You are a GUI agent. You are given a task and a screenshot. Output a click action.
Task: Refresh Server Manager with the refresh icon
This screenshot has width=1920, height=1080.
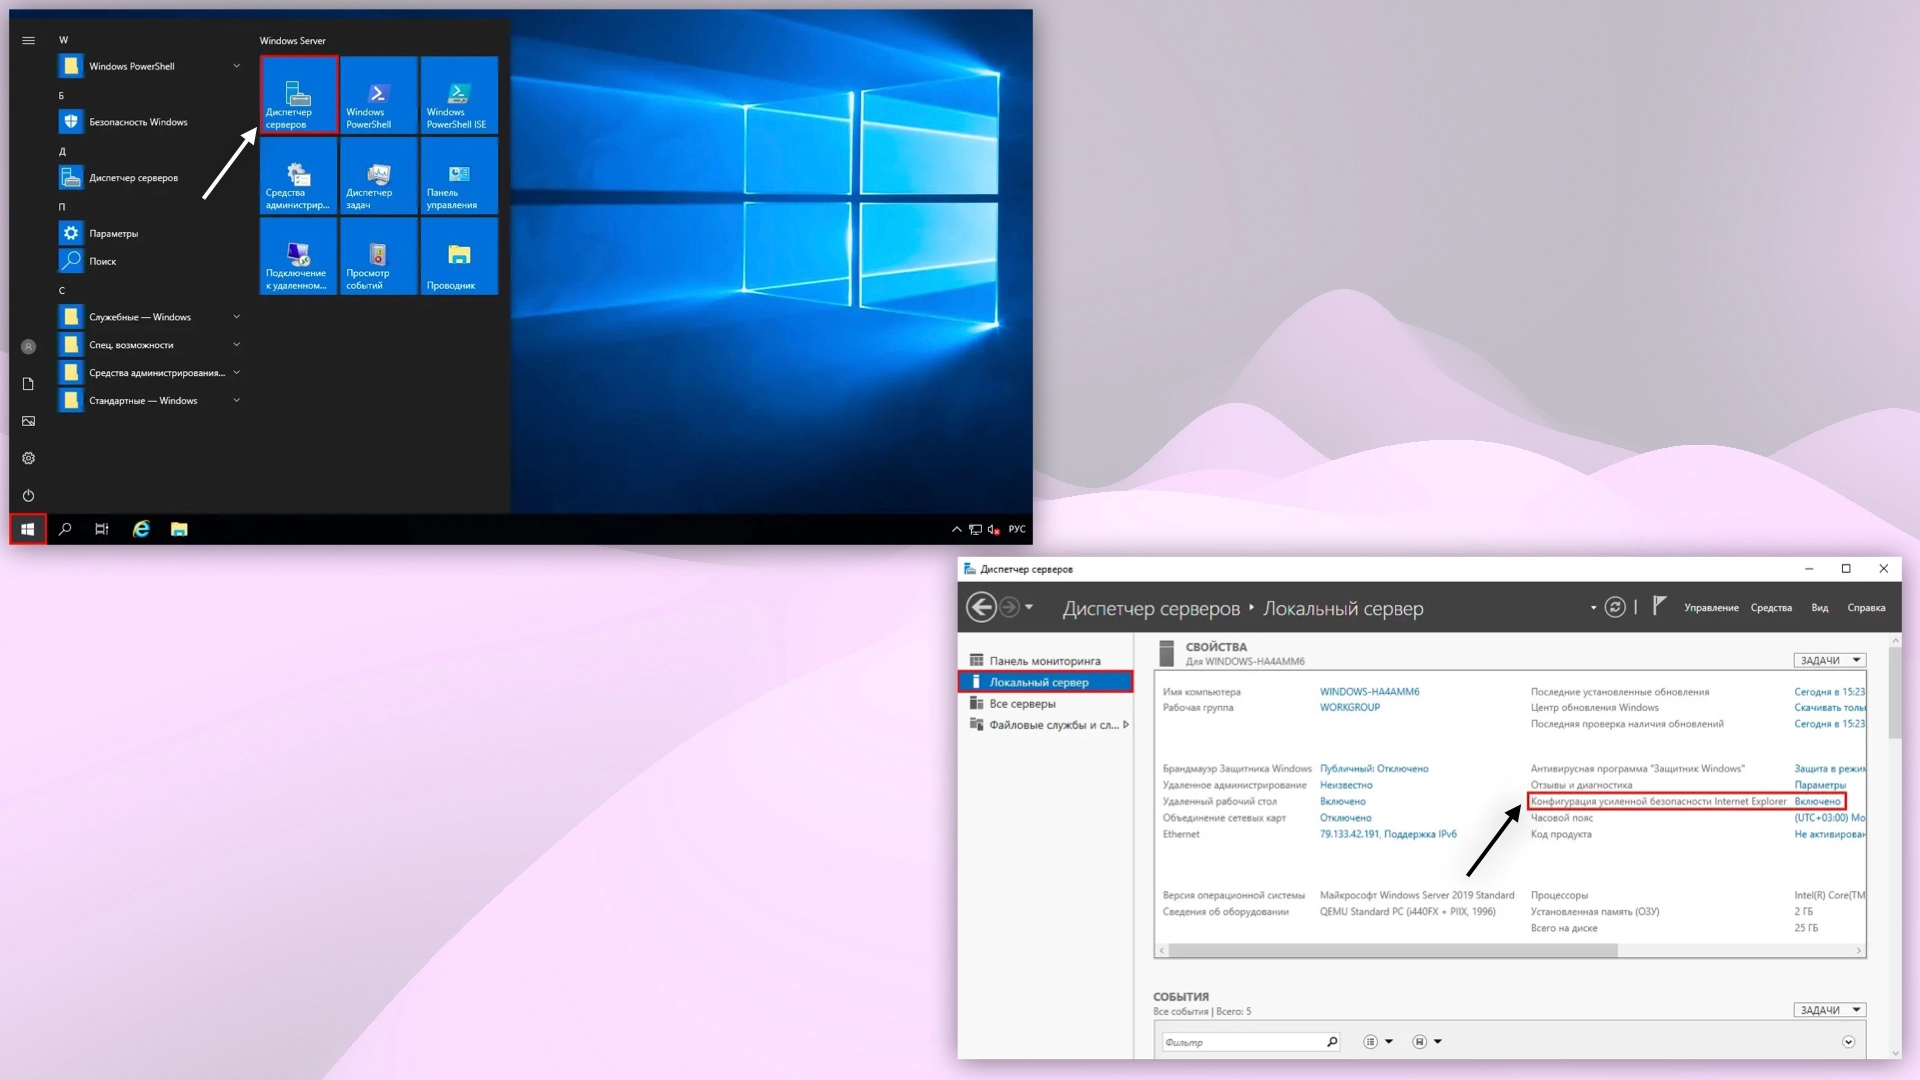1615,606
